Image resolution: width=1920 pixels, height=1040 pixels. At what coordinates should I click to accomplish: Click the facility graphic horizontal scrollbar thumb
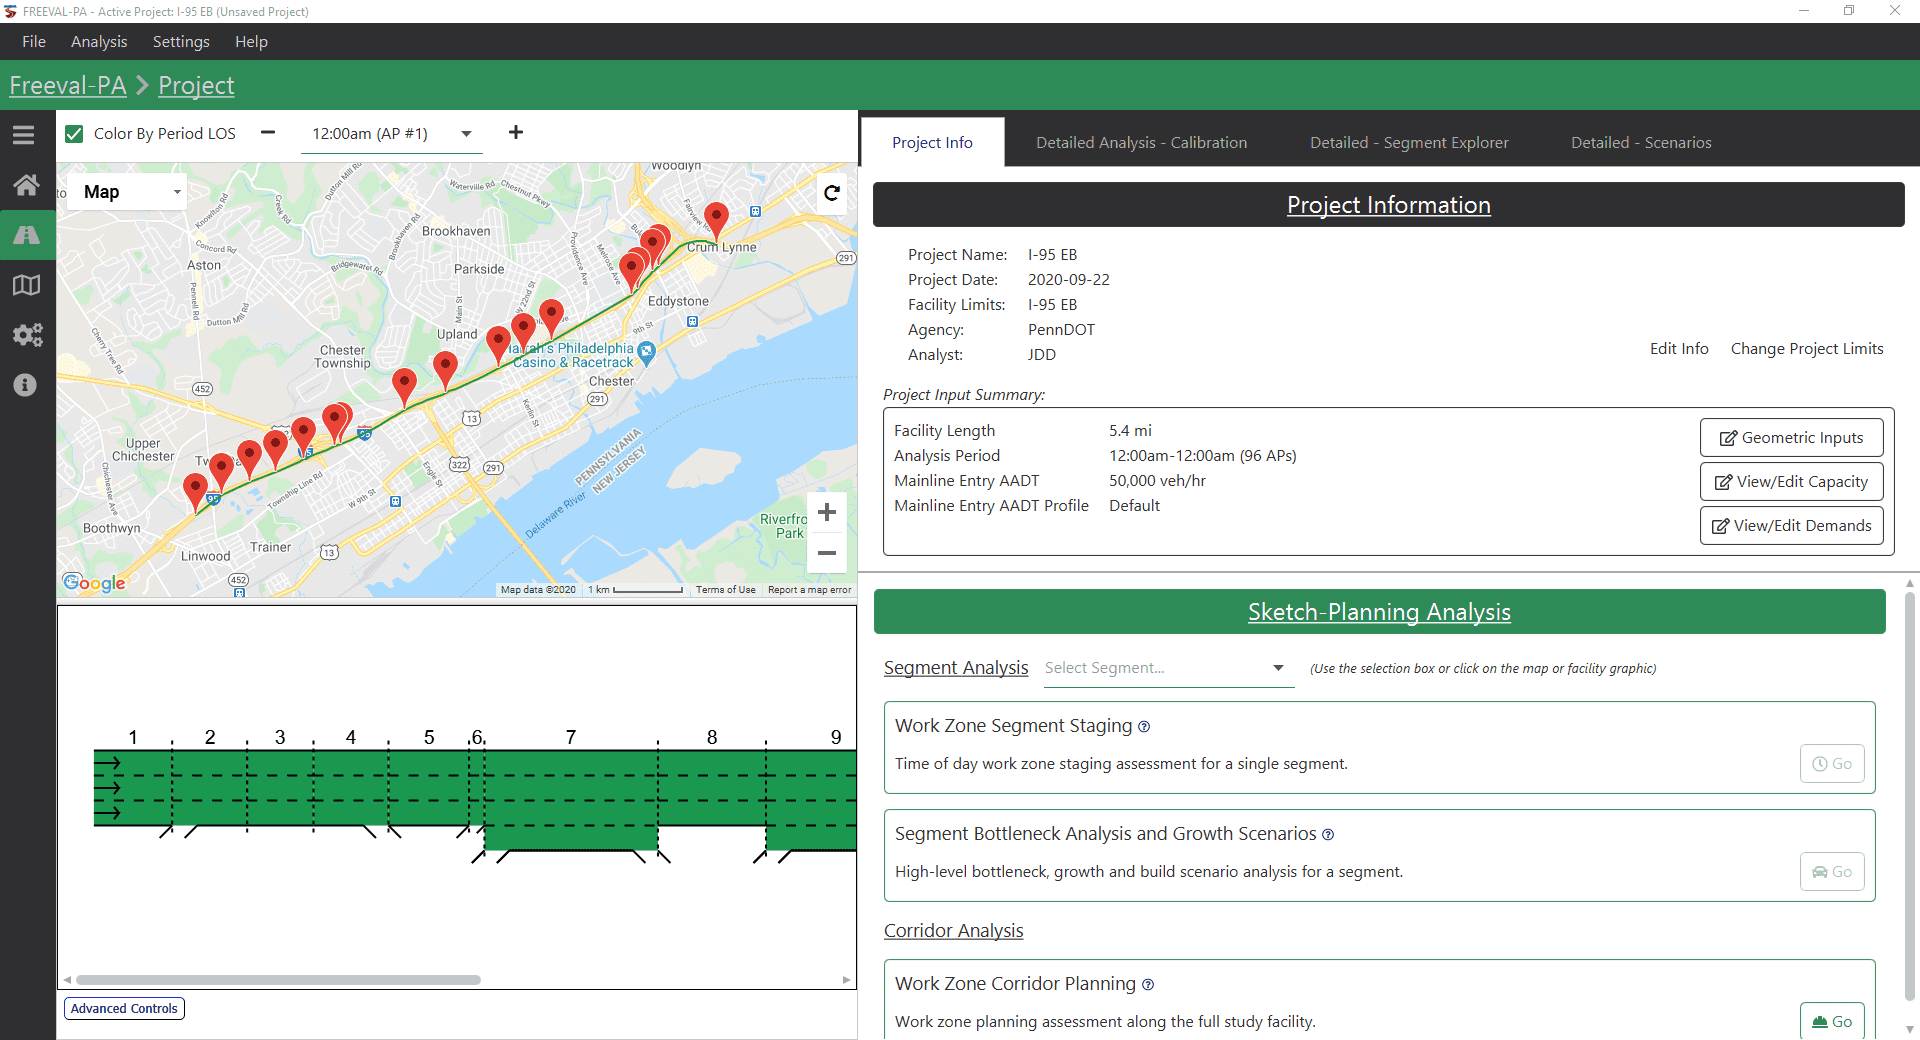278,980
